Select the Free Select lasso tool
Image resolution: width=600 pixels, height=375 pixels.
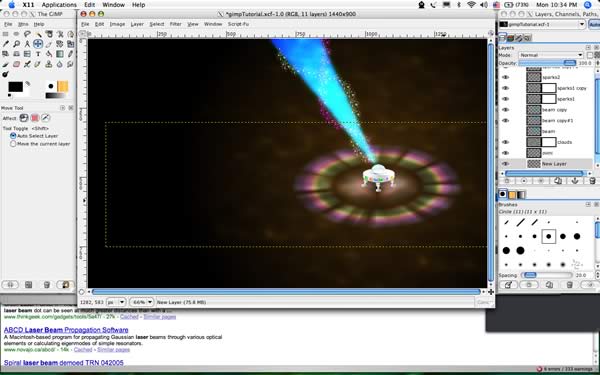(x=27, y=34)
